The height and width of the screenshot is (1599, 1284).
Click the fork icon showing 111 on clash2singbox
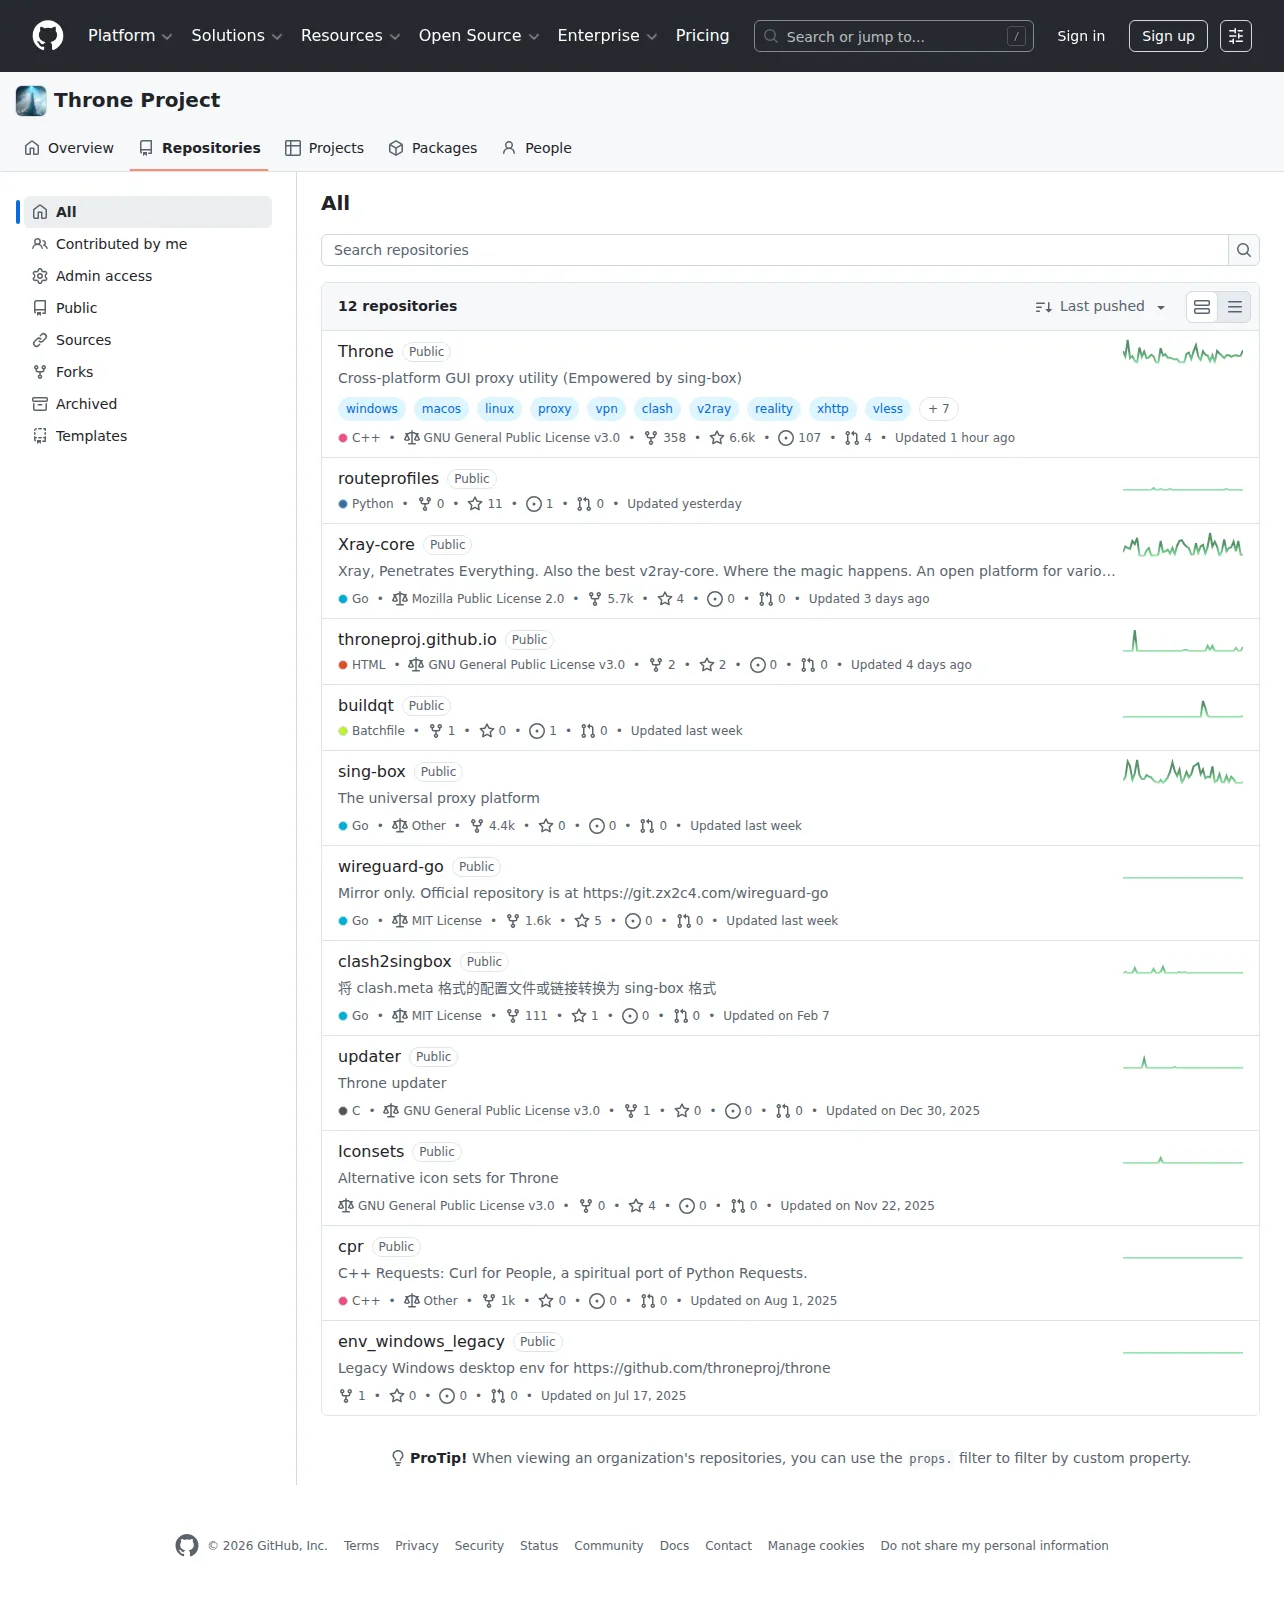point(513,1016)
